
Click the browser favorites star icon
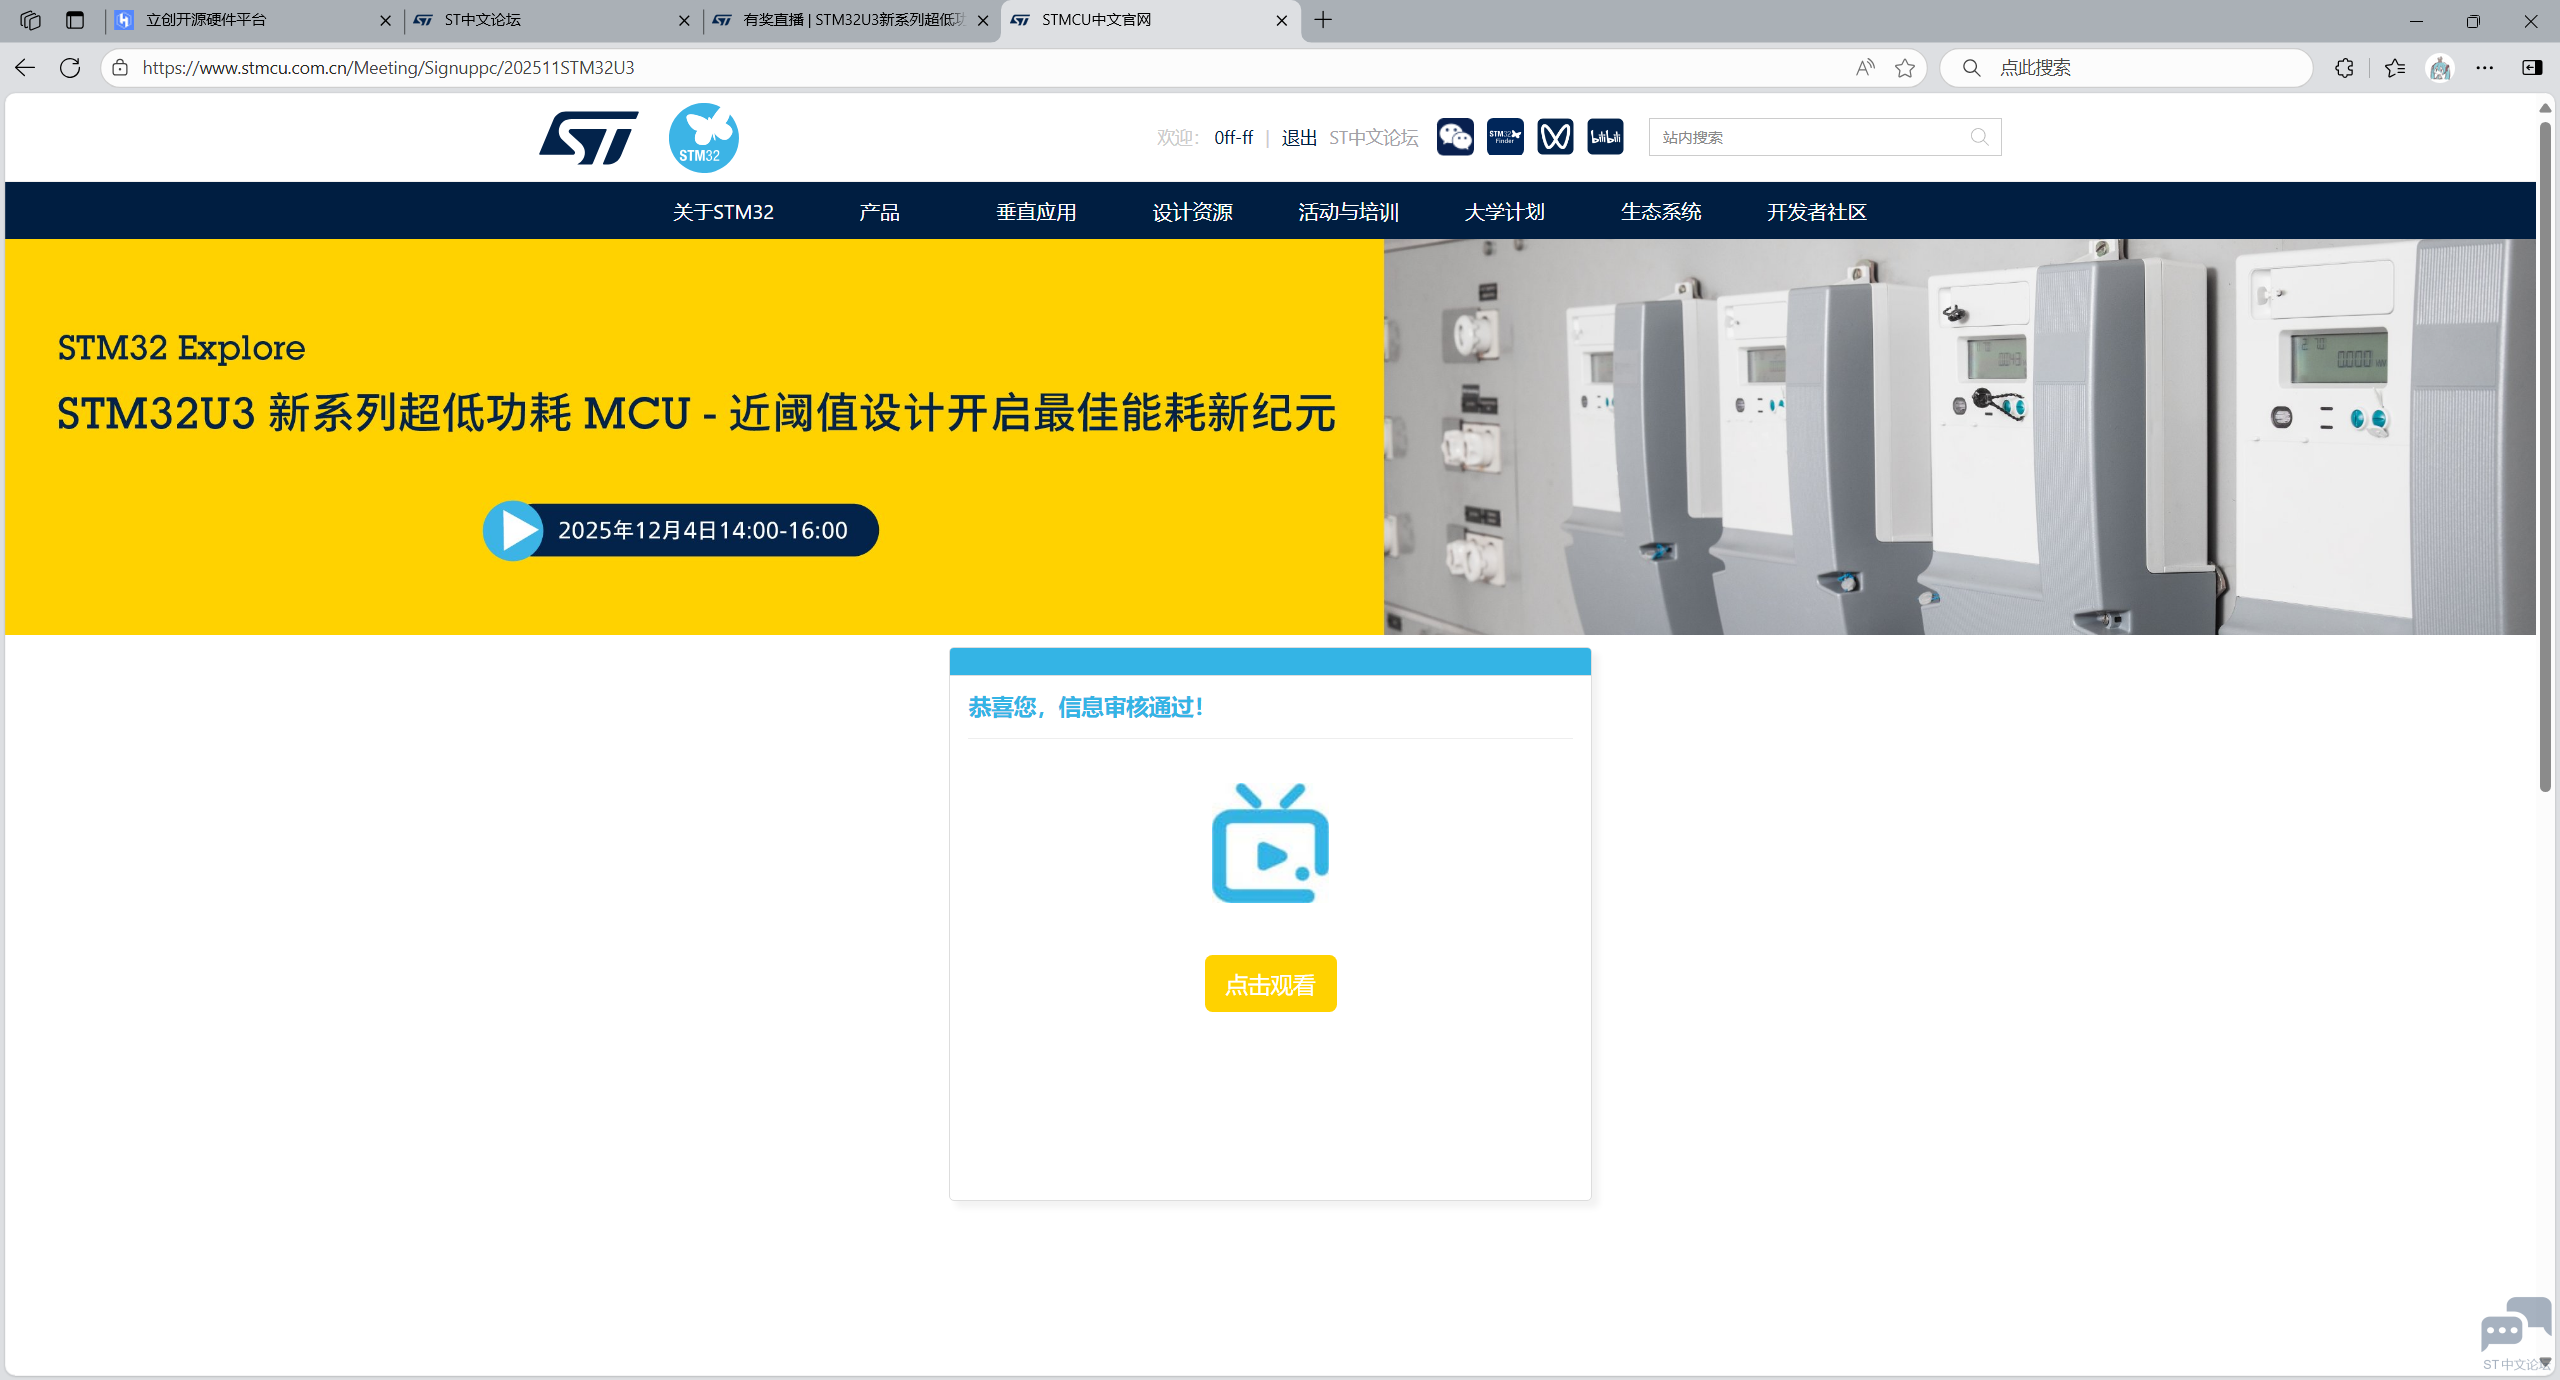click(x=1904, y=68)
